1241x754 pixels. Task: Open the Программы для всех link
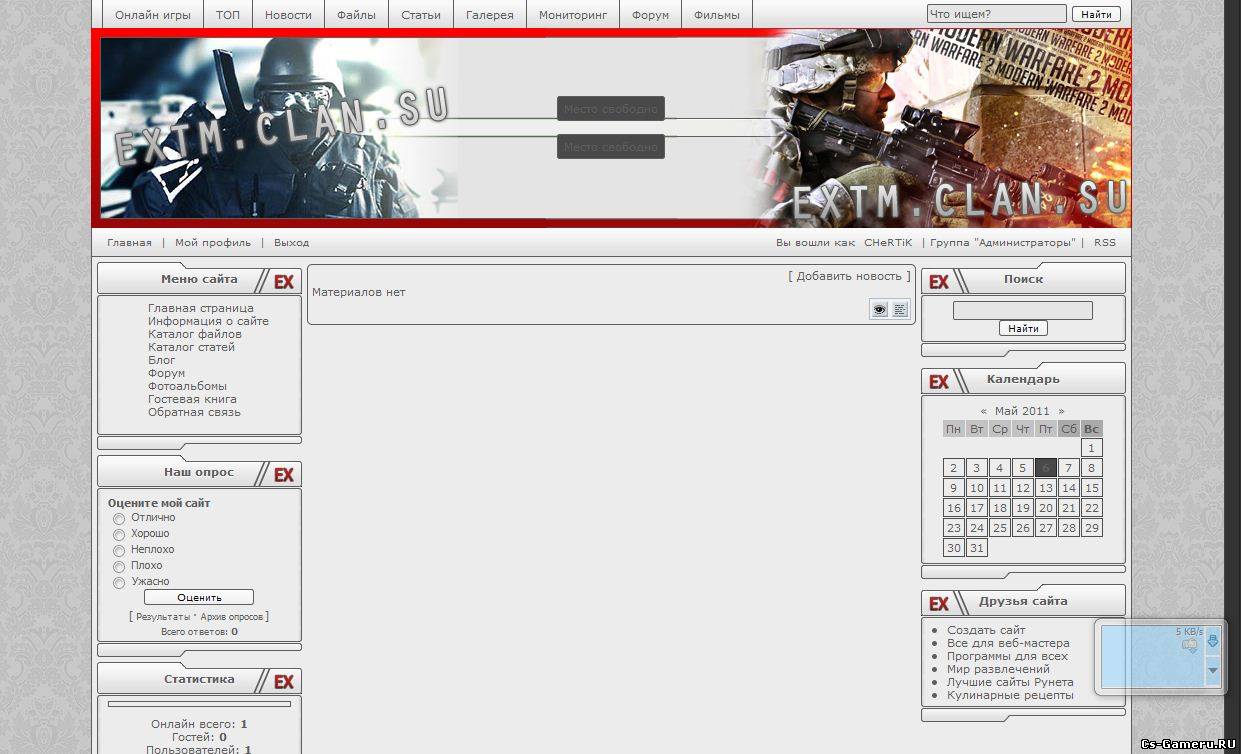tap(1007, 656)
